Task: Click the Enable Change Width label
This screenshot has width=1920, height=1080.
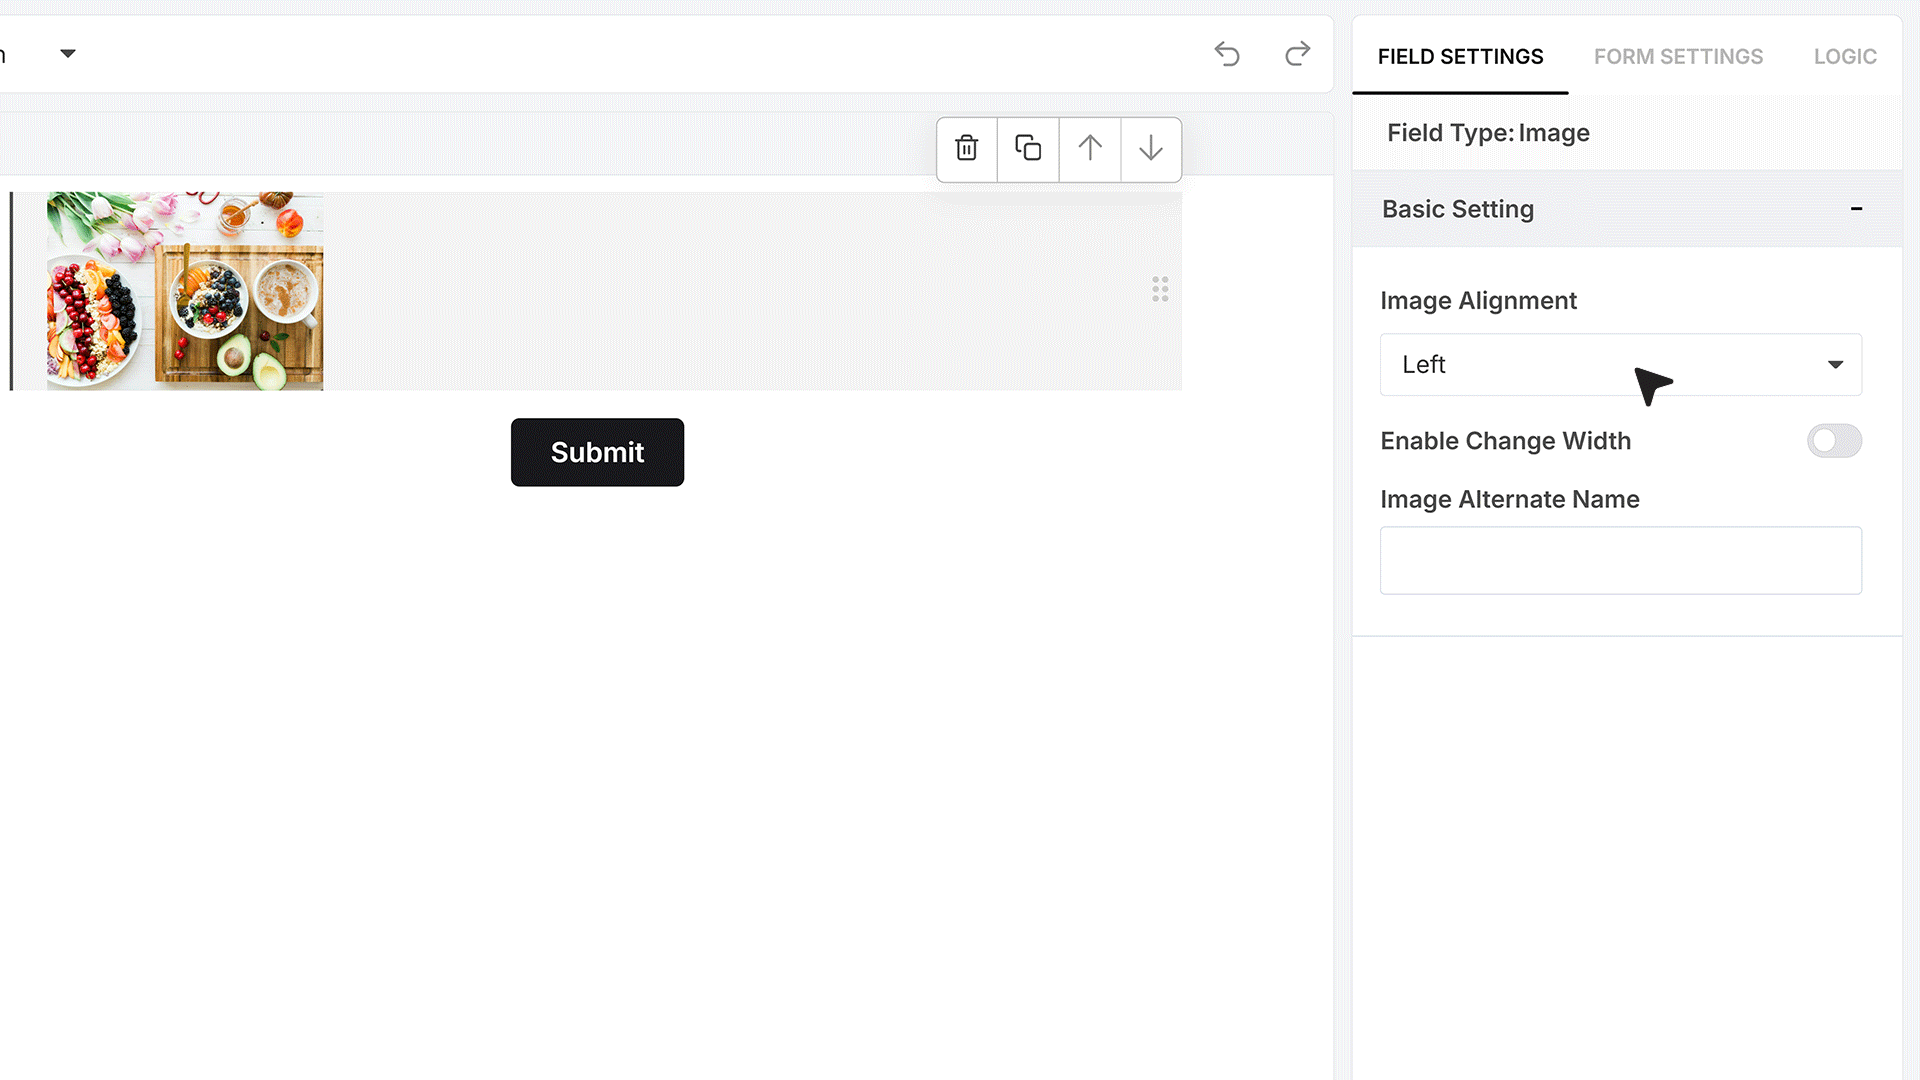Action: click(1505, 441)
